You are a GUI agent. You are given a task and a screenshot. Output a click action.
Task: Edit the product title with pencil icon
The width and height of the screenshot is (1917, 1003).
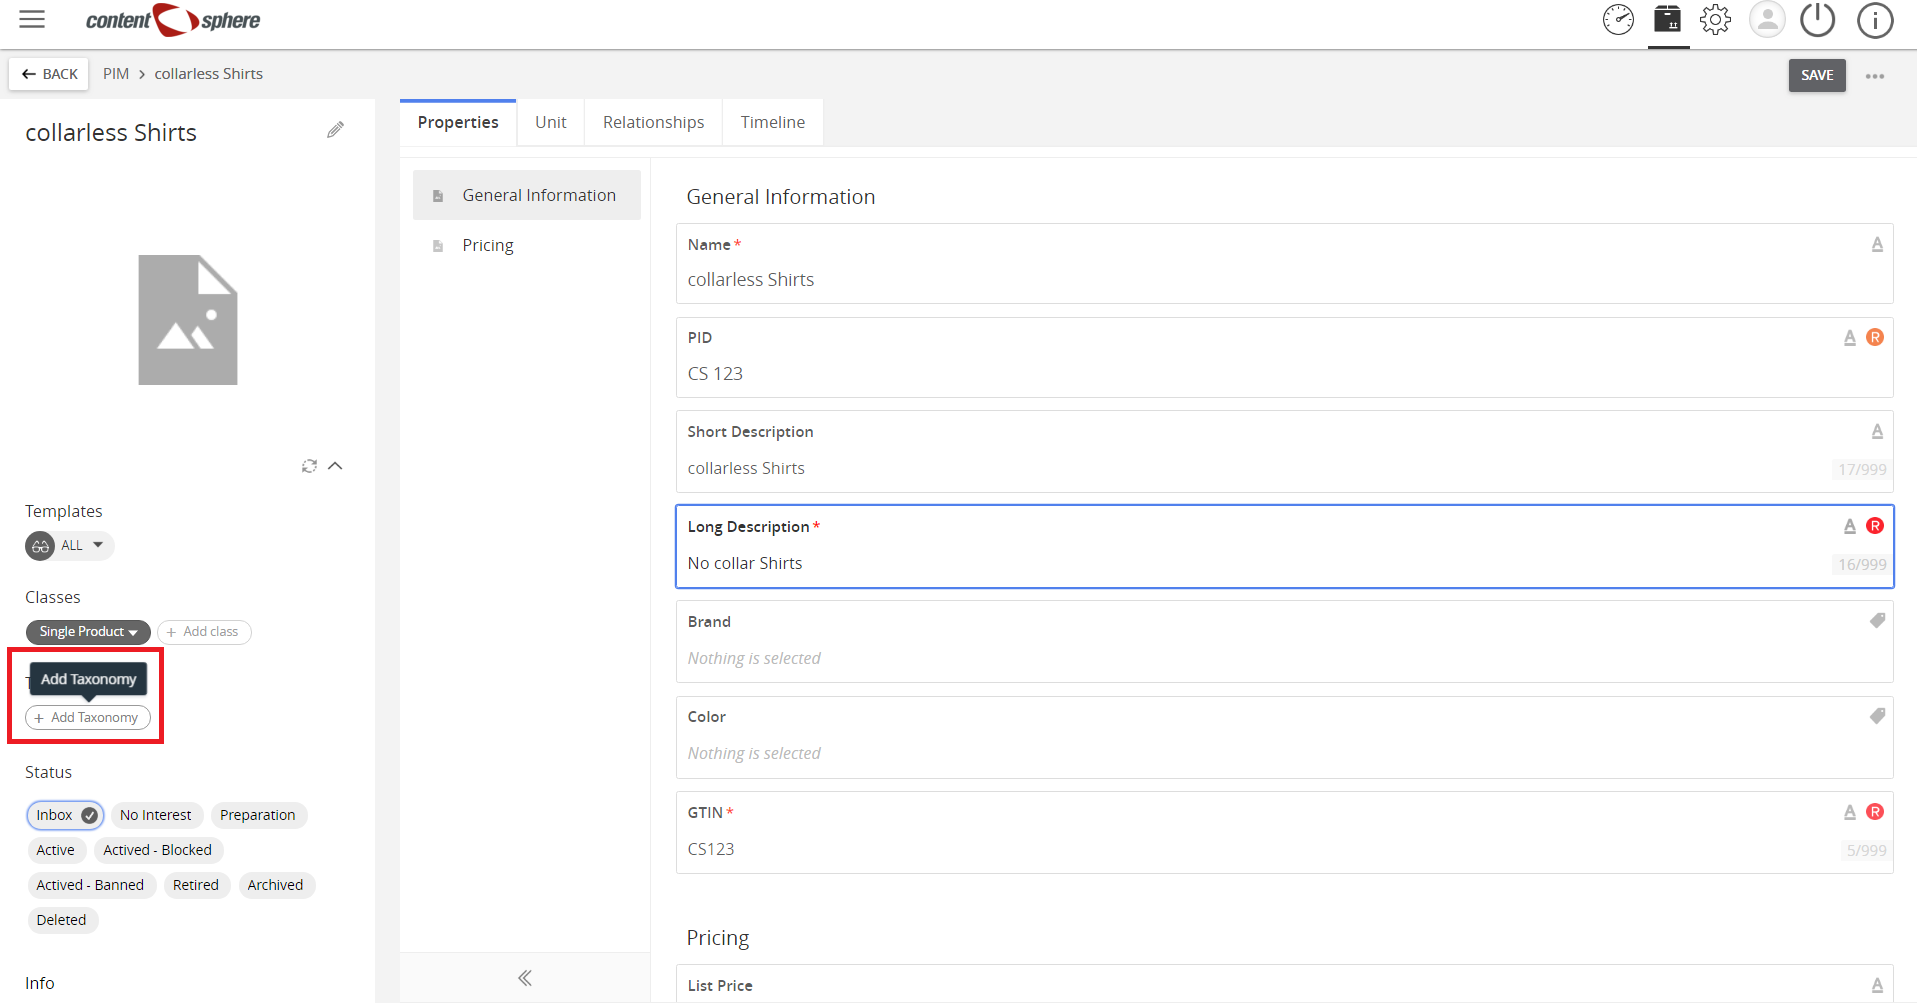[336, 130]
